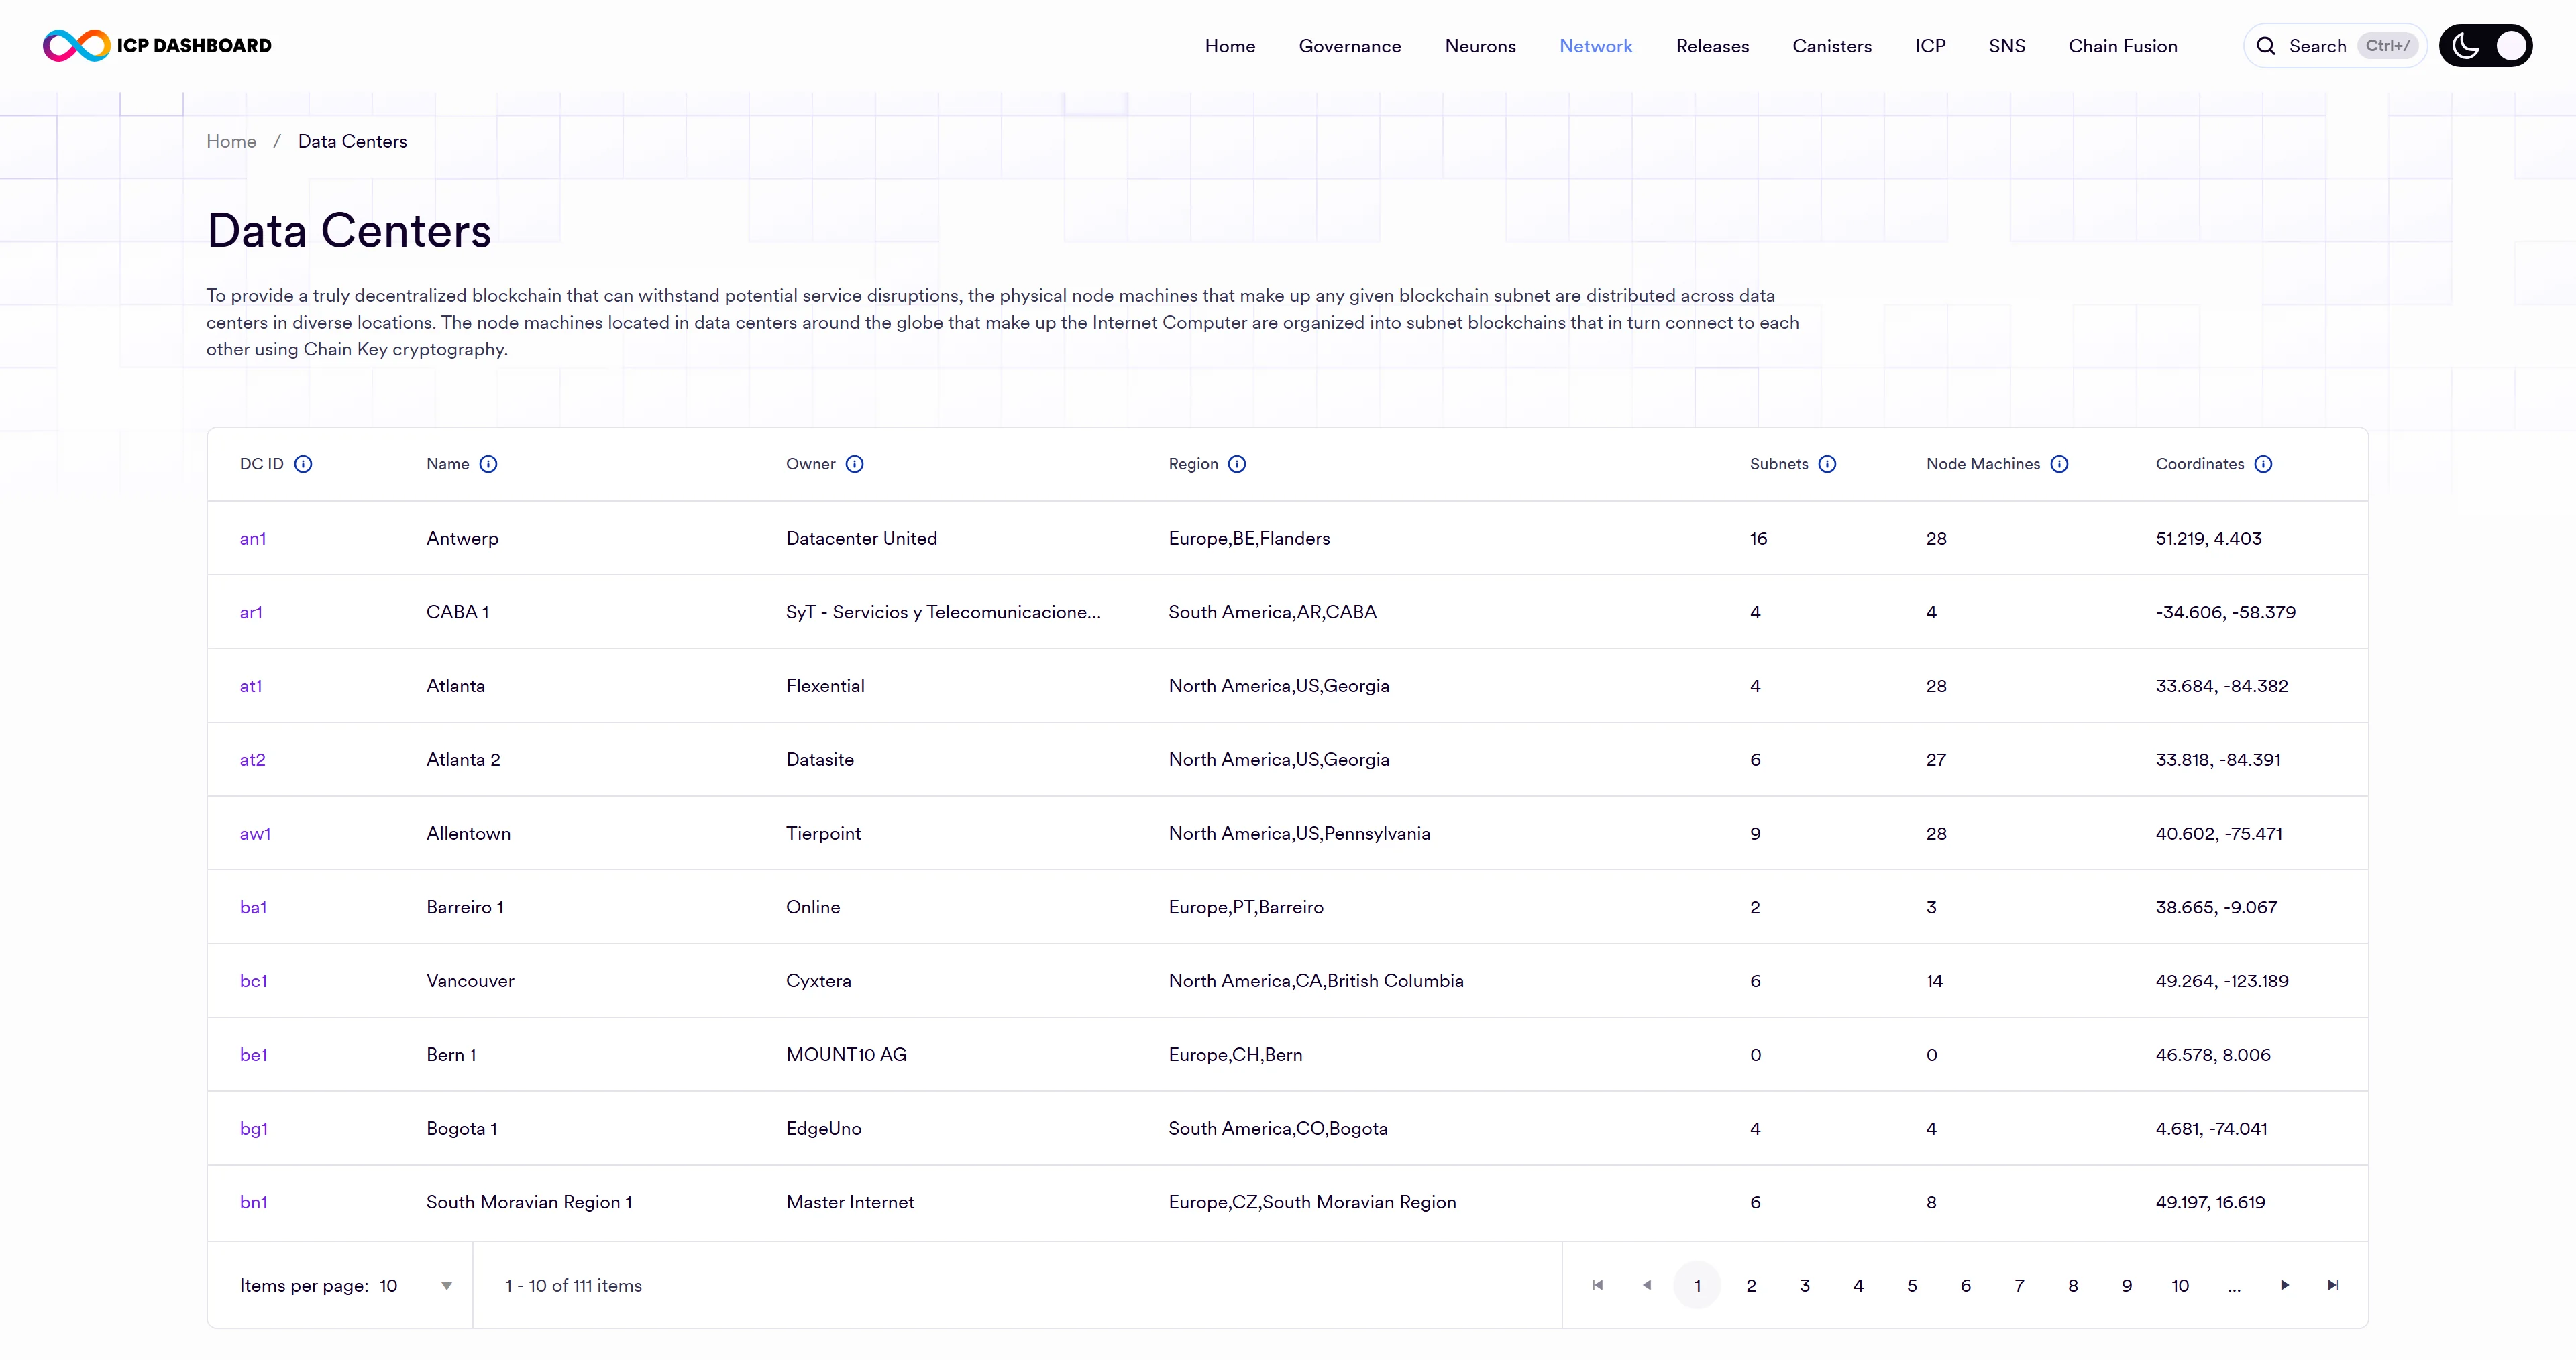Open the Neurons menu
The width and height of the screenshot is (2576, 1360).
pyautogui.click(x=1480, y=46)
